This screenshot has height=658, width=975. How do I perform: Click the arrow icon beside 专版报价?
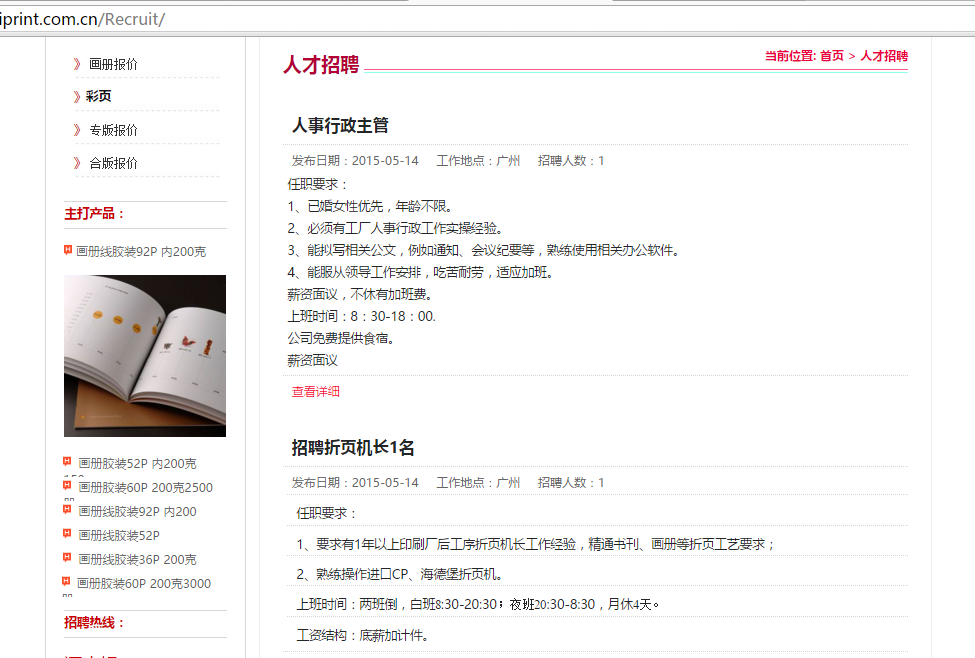click(77, 130)
